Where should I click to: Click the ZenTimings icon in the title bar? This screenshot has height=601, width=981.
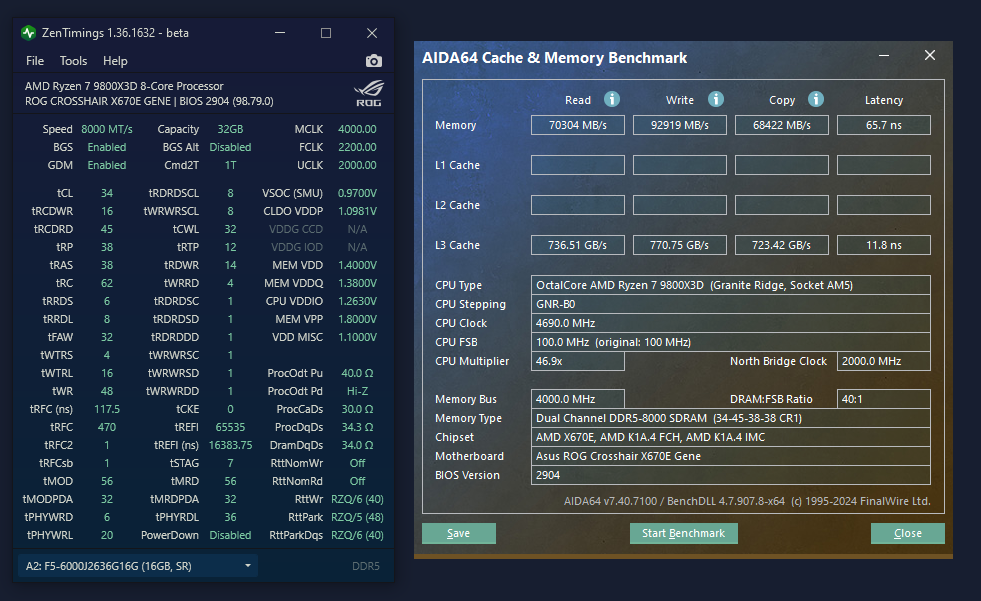coord(26,32)
